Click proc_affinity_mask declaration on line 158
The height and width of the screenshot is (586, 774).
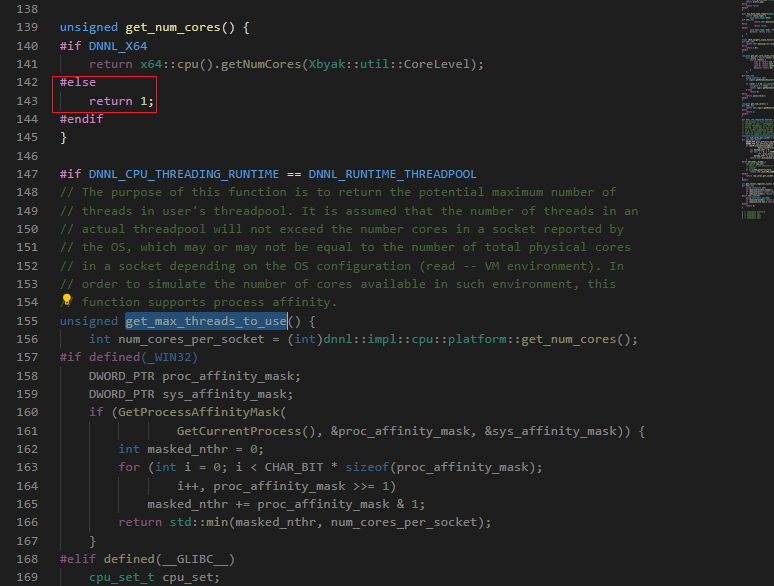228,376
